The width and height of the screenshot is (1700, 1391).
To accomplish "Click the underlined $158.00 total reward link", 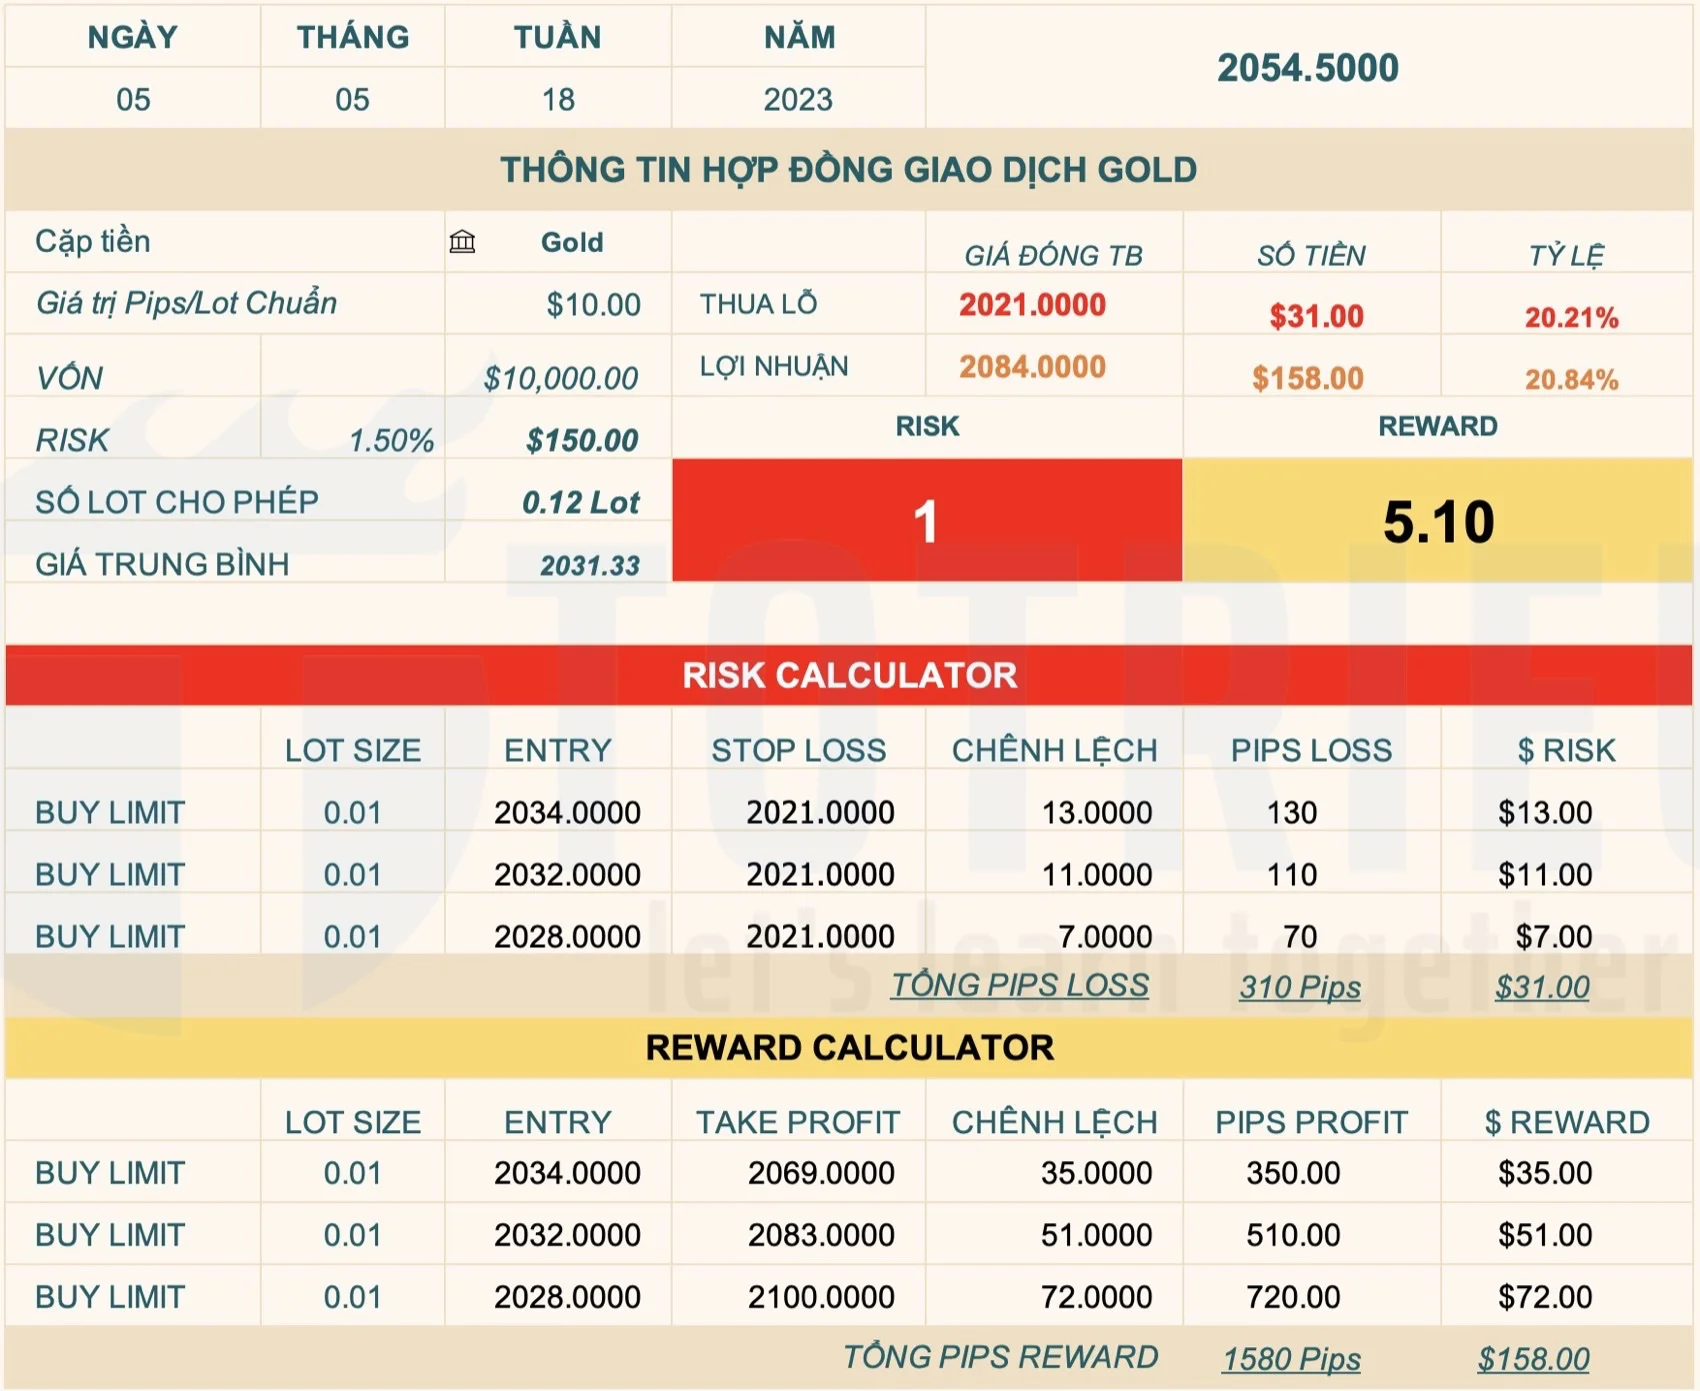I will click(x=1533, y=1359).
